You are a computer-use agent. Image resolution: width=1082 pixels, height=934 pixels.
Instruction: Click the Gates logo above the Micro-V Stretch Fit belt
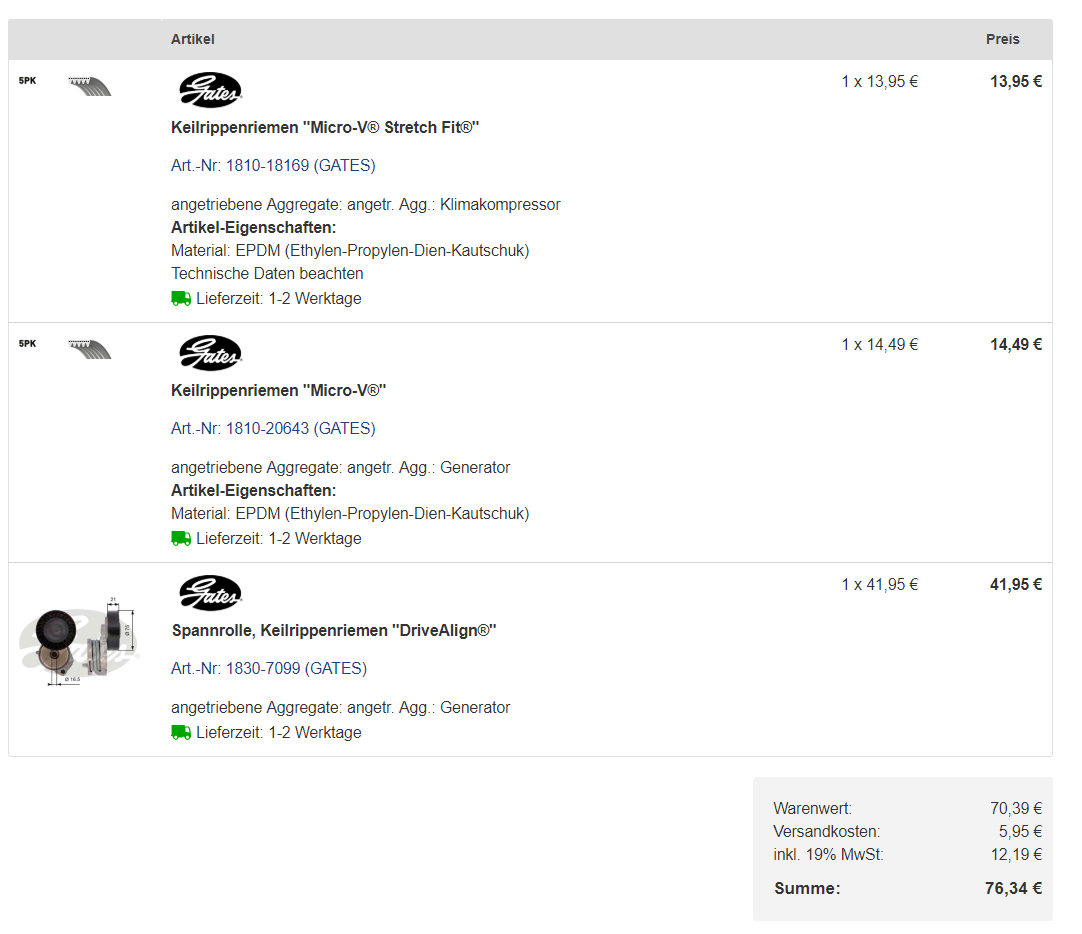[210, 90]
